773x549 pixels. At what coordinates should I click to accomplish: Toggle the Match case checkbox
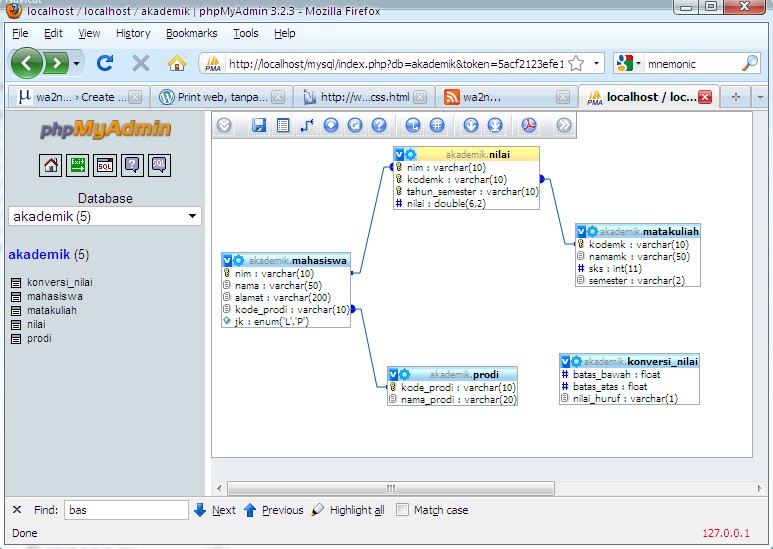click(402, 510)
